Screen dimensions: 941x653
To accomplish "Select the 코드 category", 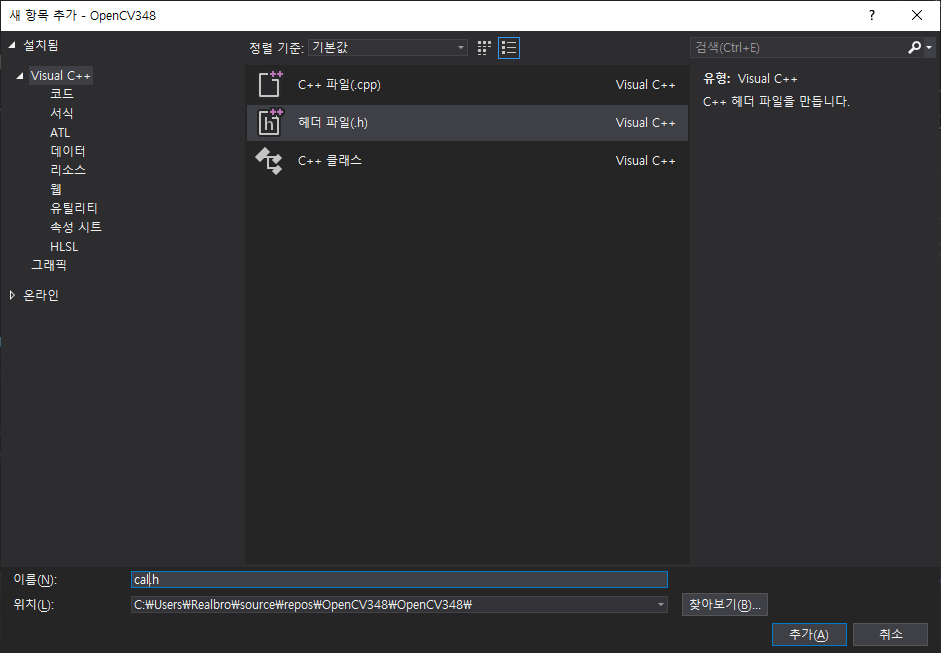I will point(61,94).
